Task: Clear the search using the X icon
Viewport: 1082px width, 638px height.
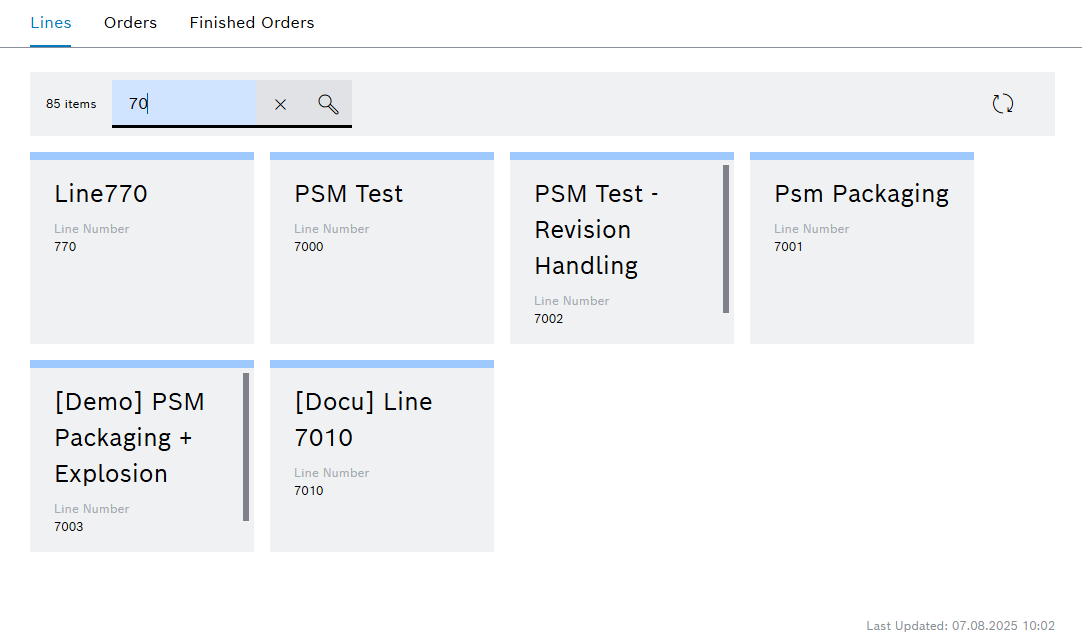Action: tap(280, 104)
